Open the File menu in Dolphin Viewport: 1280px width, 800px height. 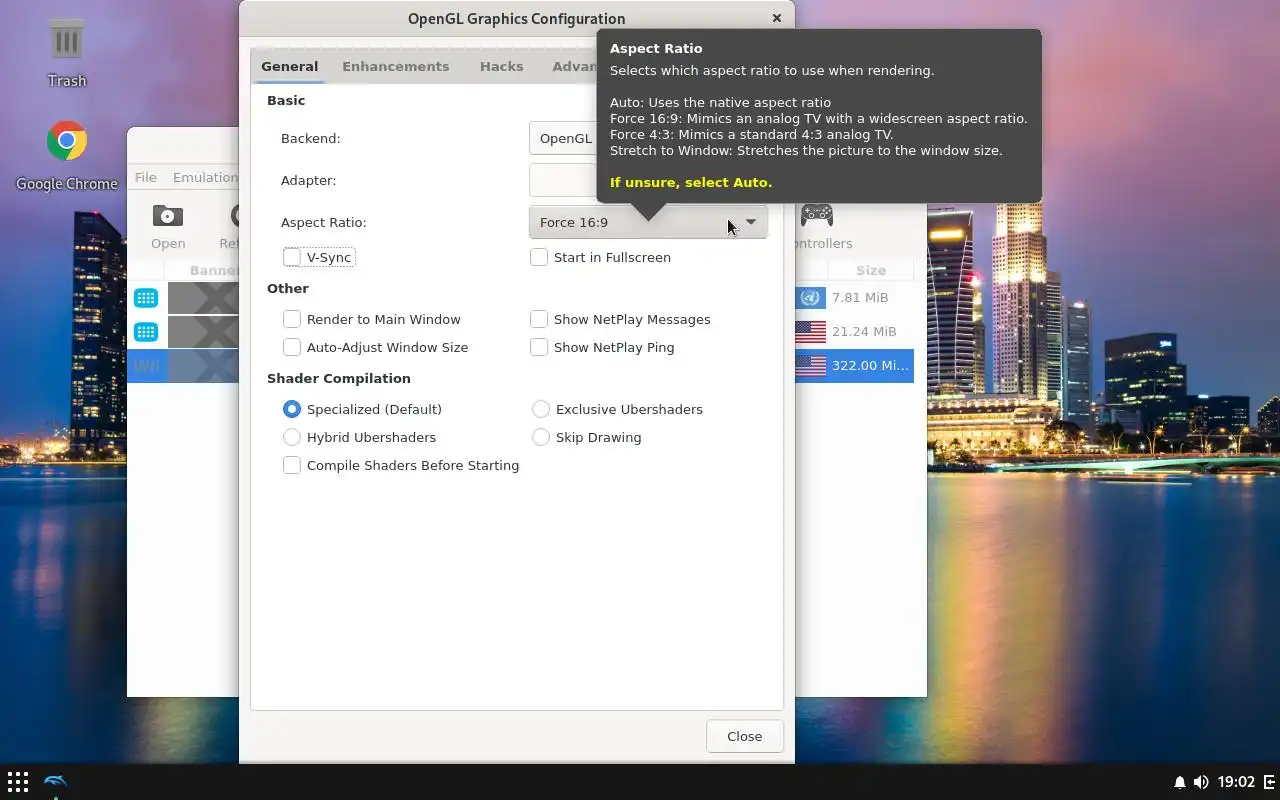coord(146,177)
